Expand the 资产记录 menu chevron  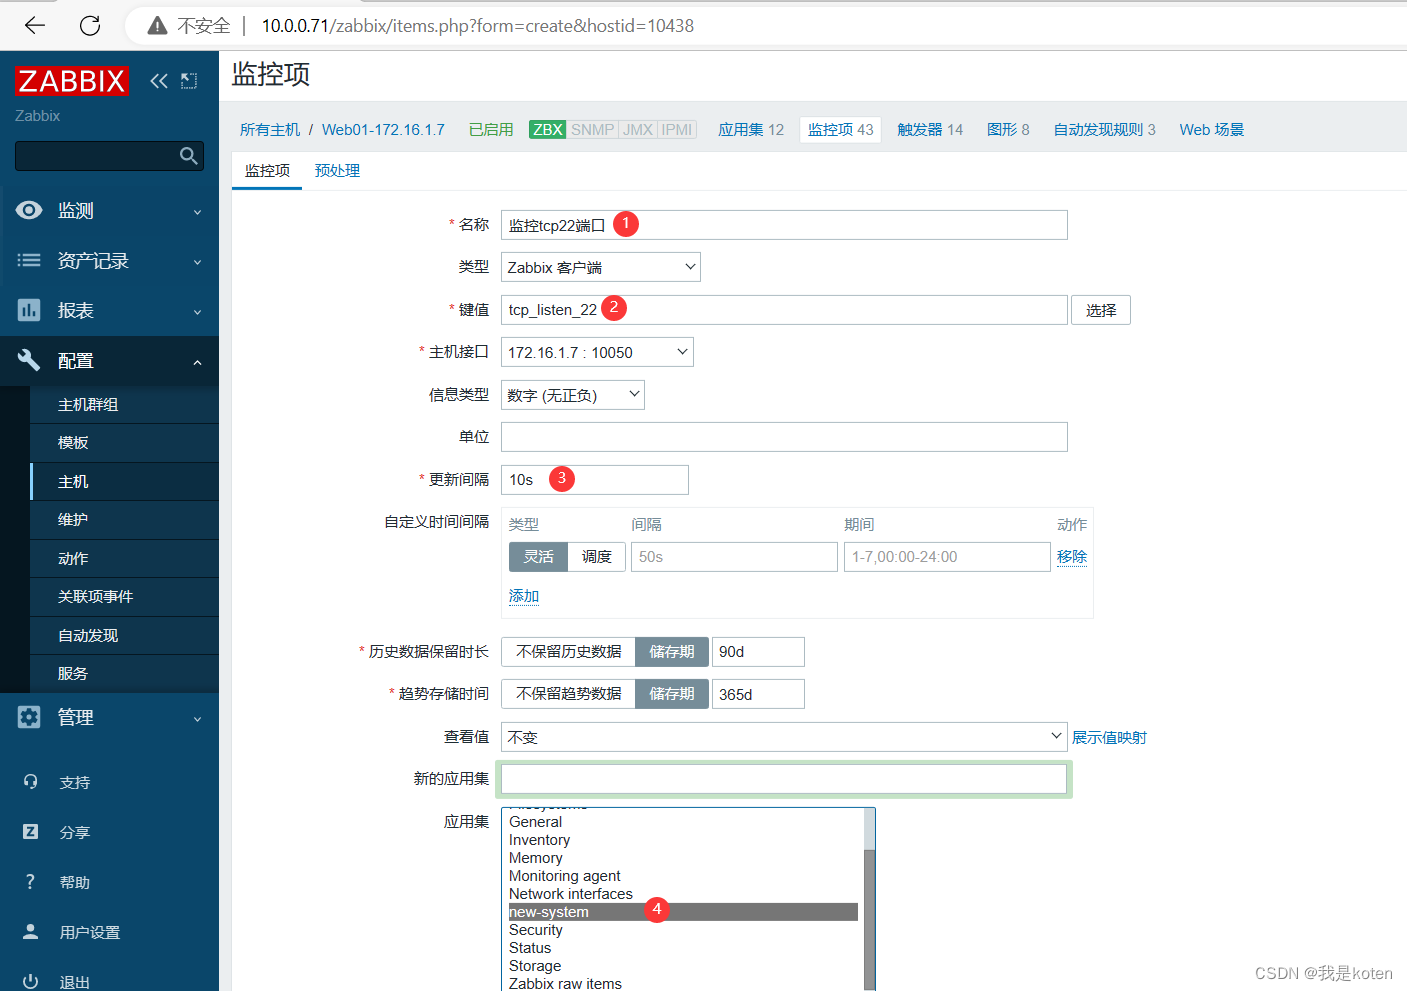[x=197, y=262]
